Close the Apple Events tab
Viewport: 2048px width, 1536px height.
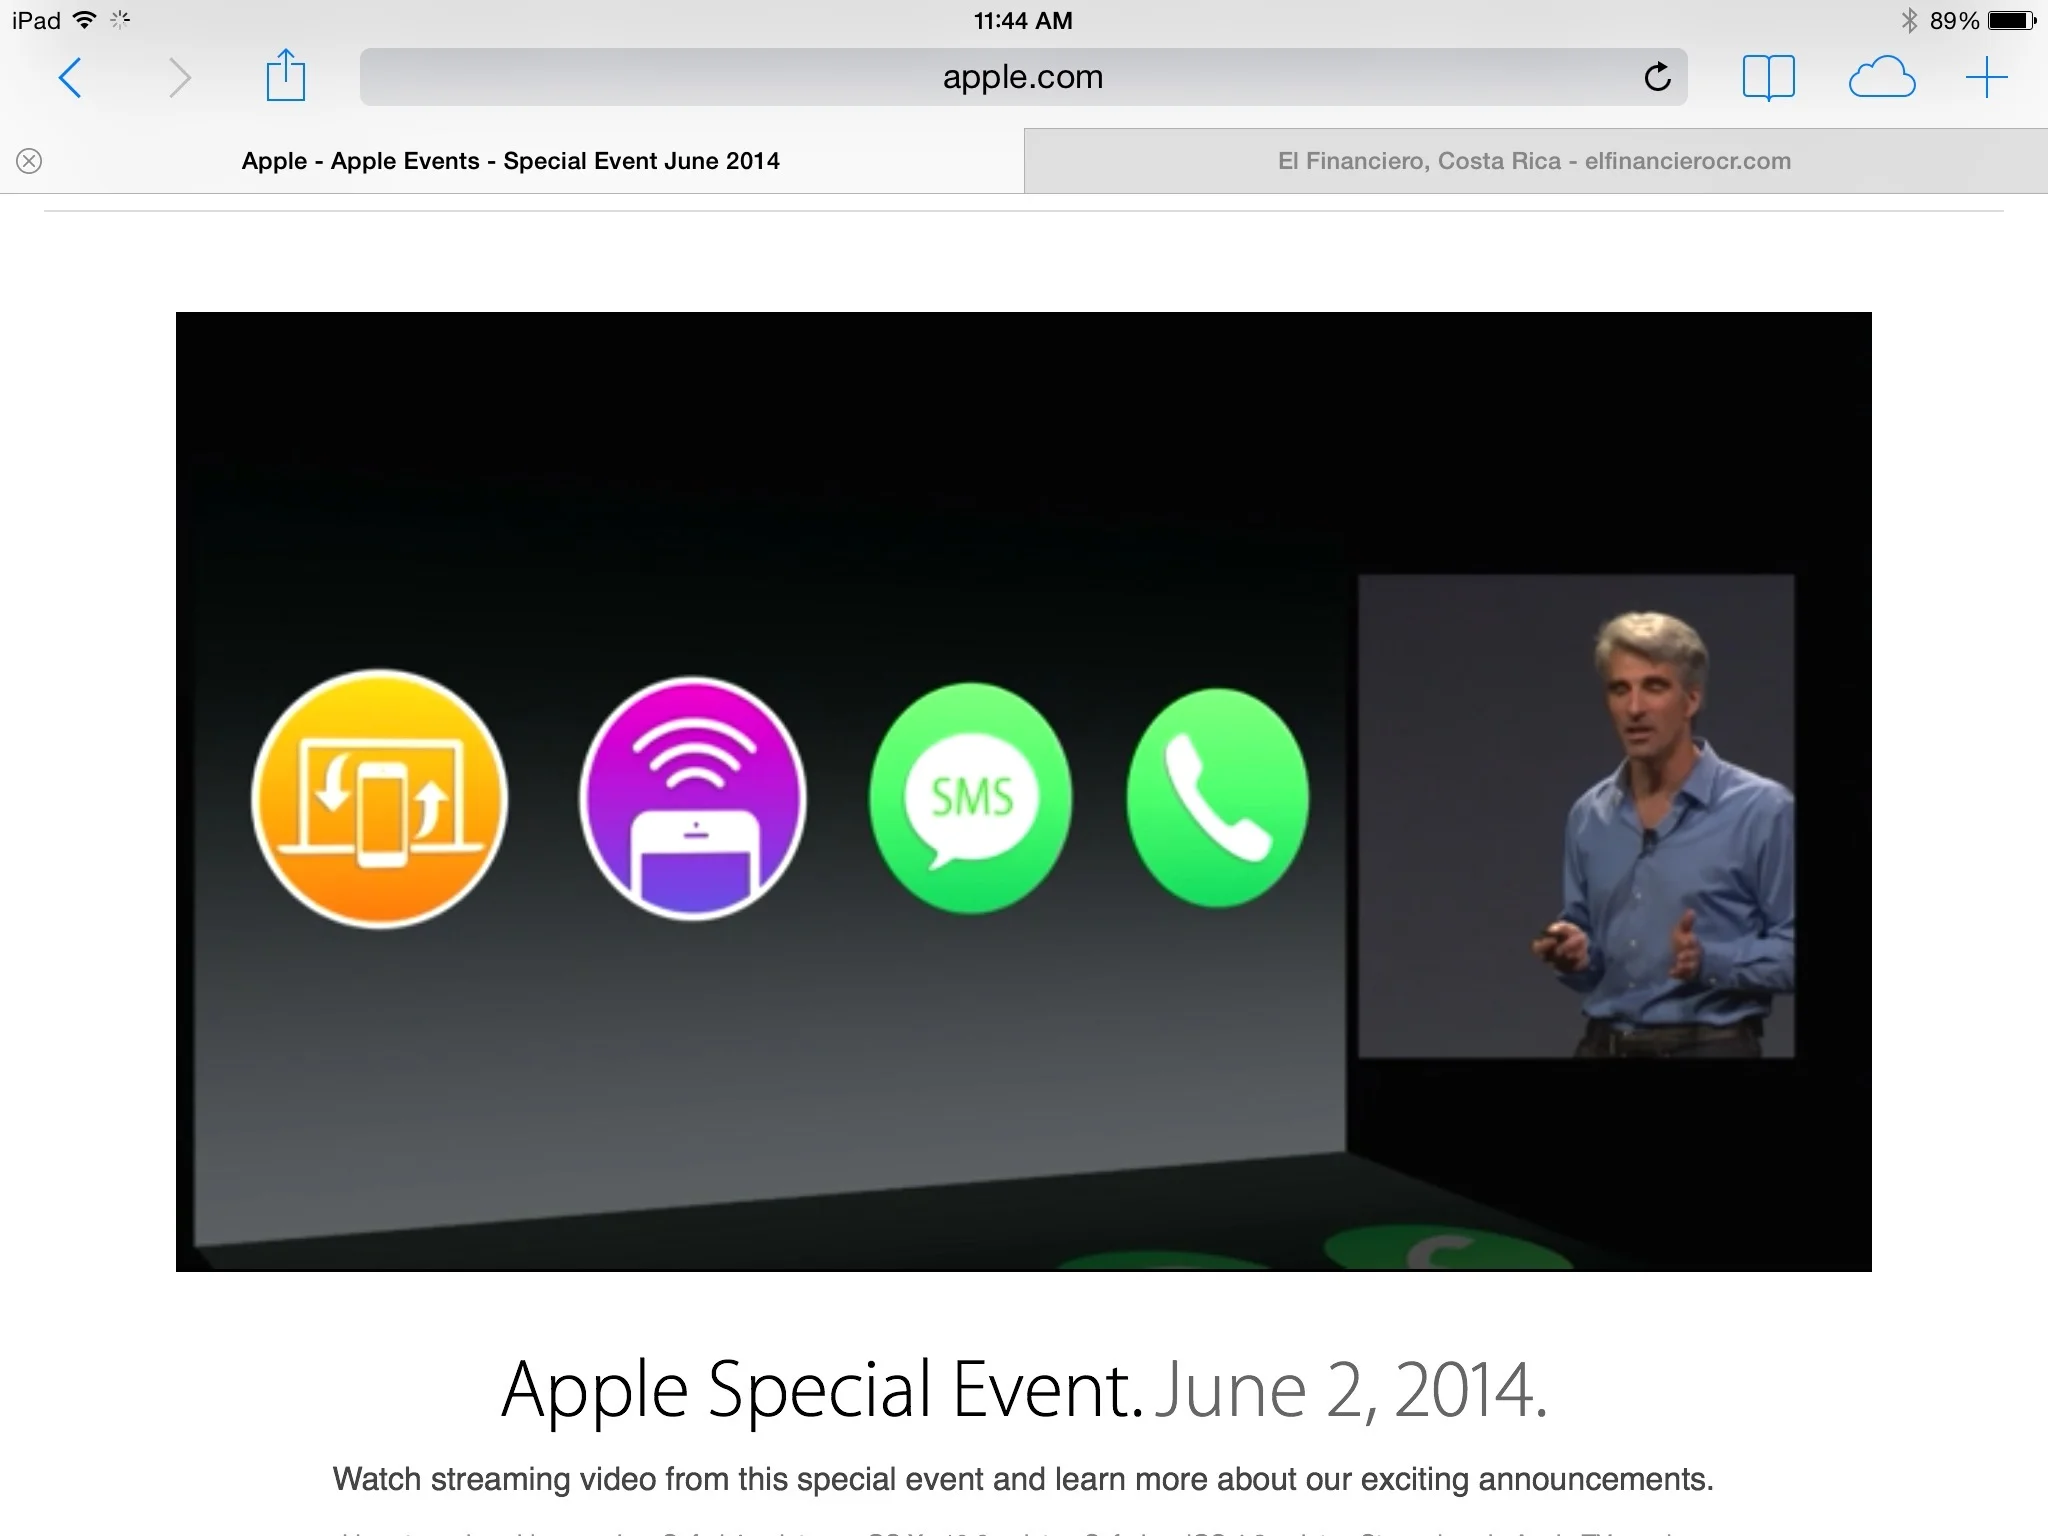coord(29,161)
